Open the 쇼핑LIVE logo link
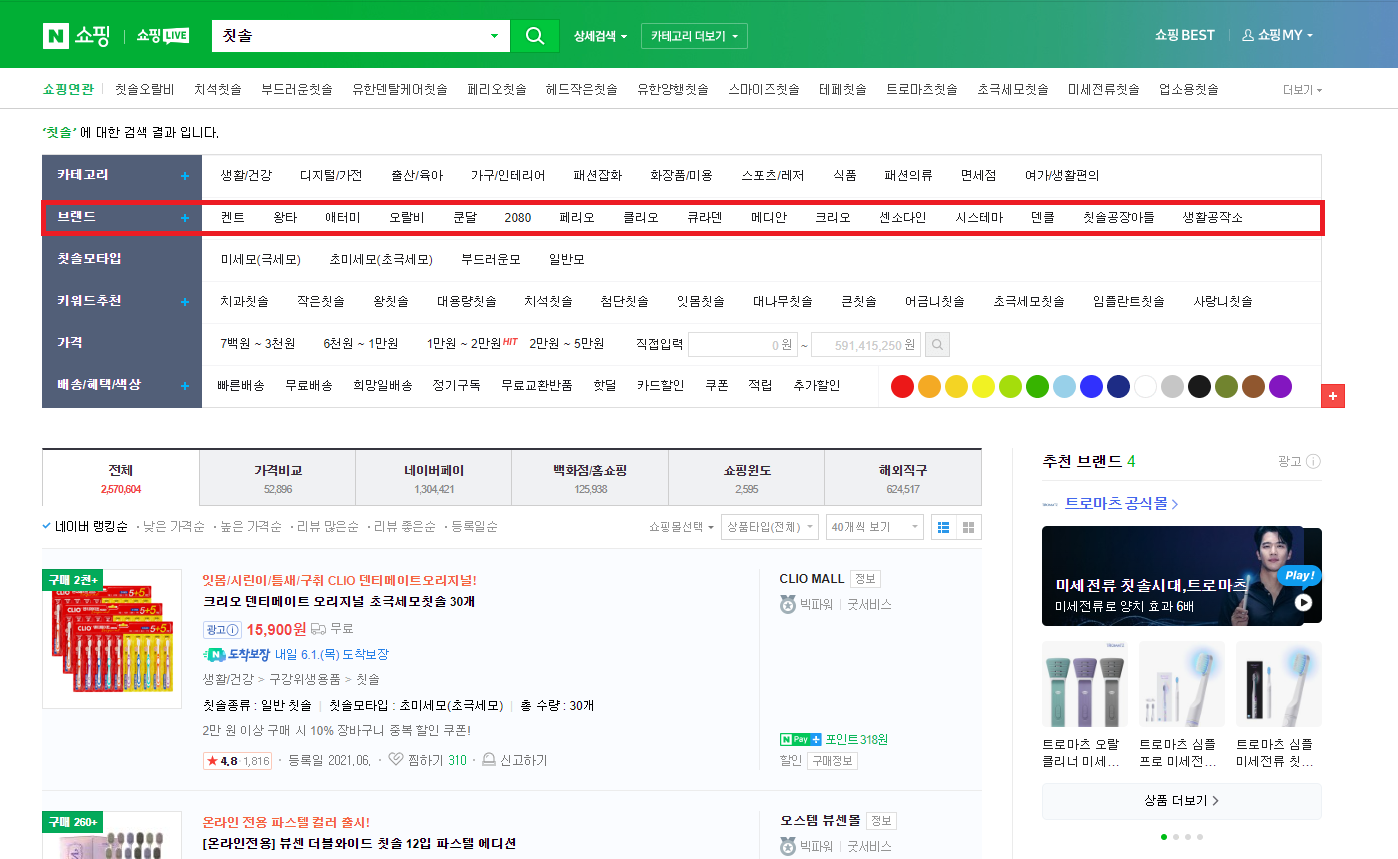 (162, 35)
